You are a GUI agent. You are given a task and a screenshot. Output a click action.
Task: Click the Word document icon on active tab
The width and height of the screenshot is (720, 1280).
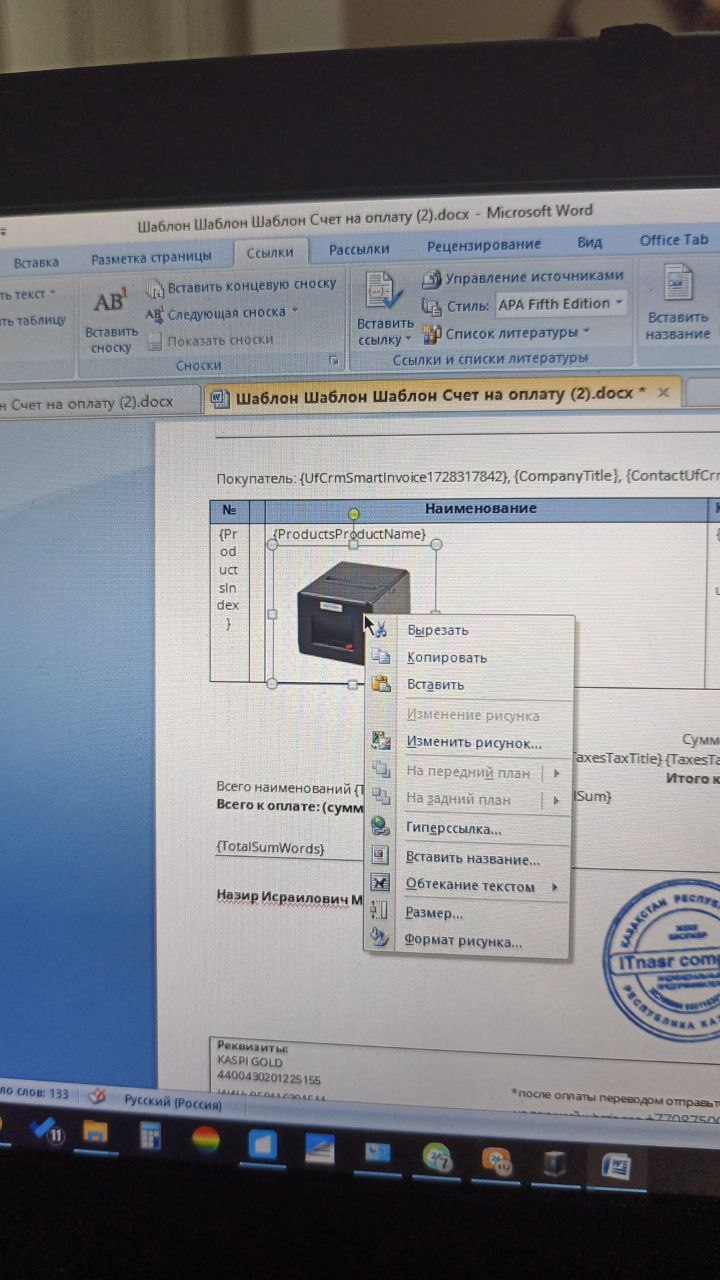point(219,397)
